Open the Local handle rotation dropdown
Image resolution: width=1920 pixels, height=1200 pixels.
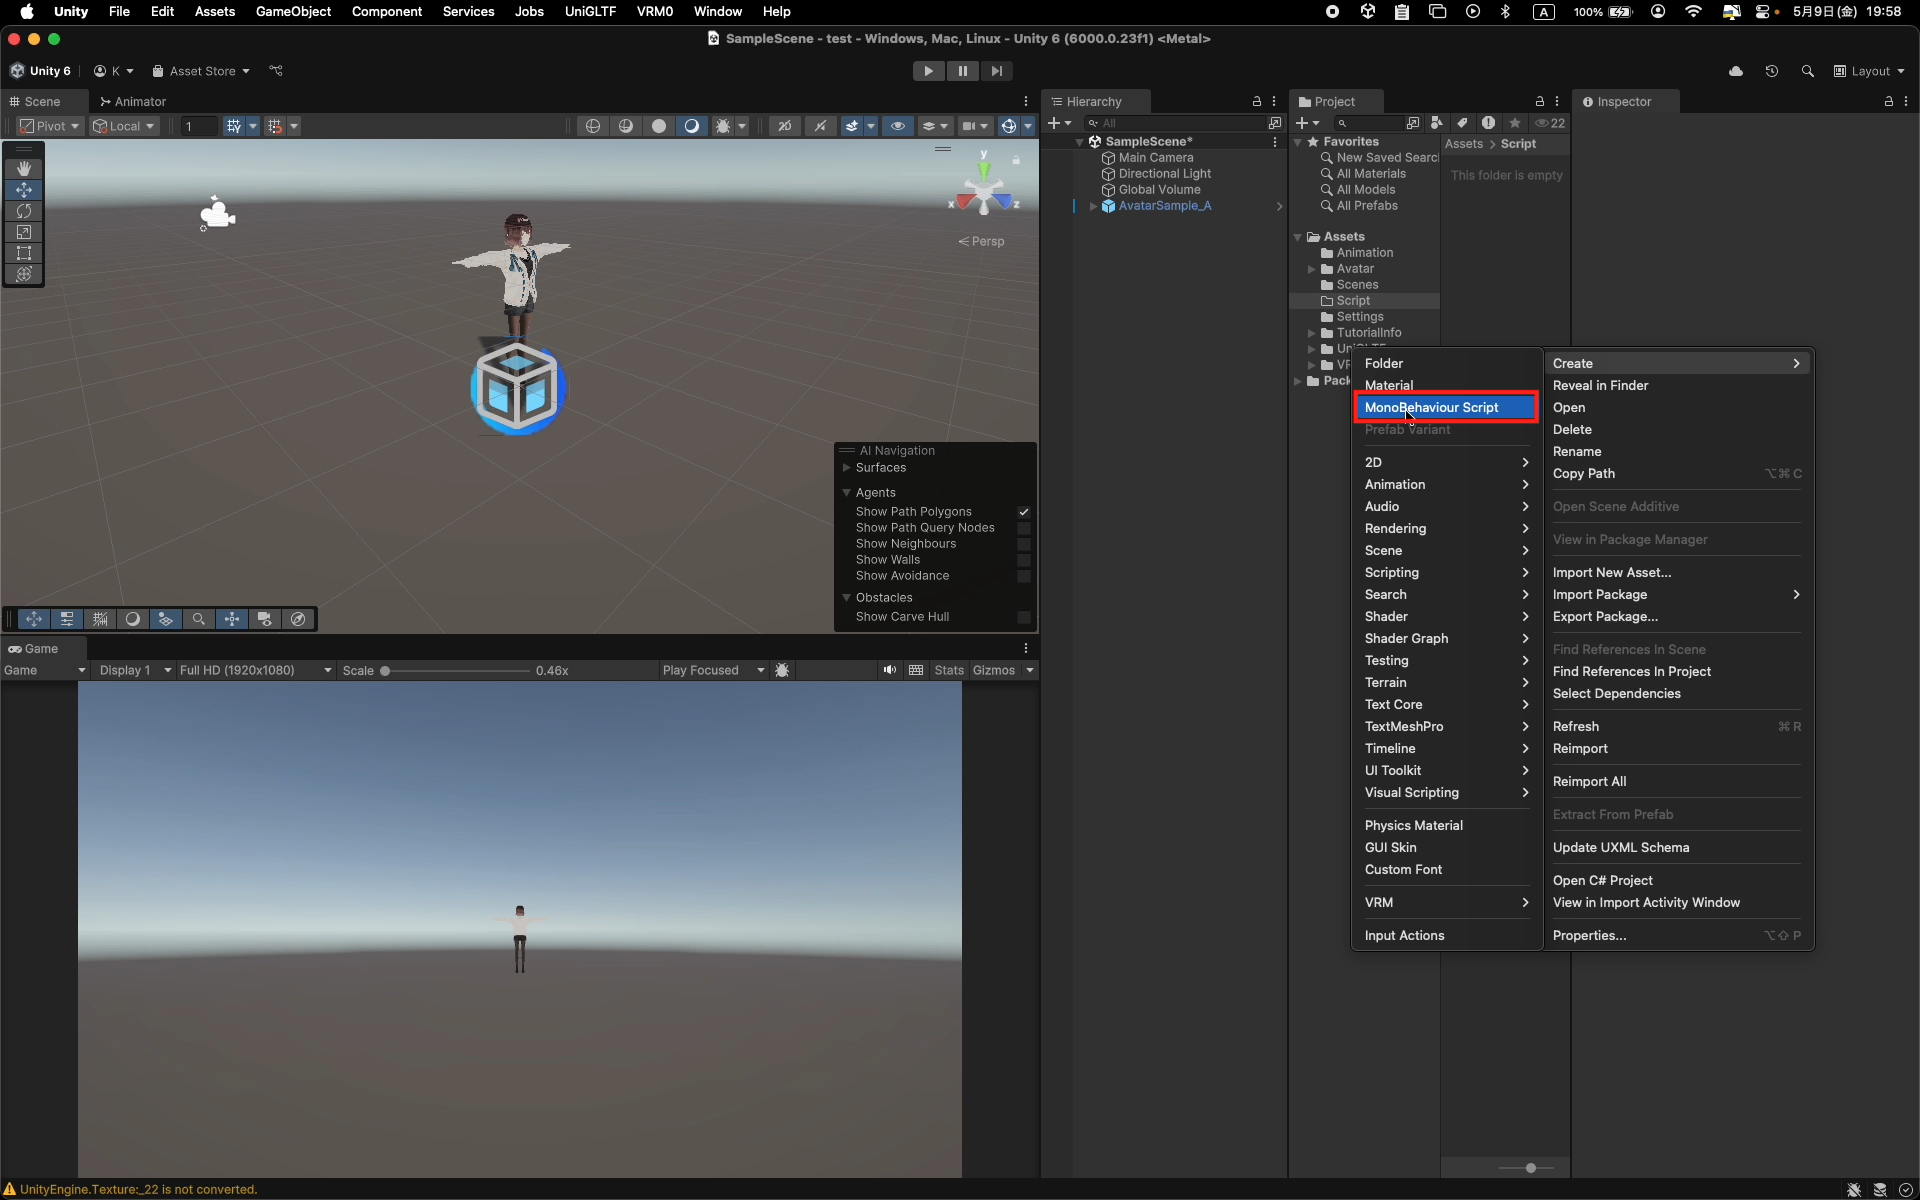tap(124, 126)
